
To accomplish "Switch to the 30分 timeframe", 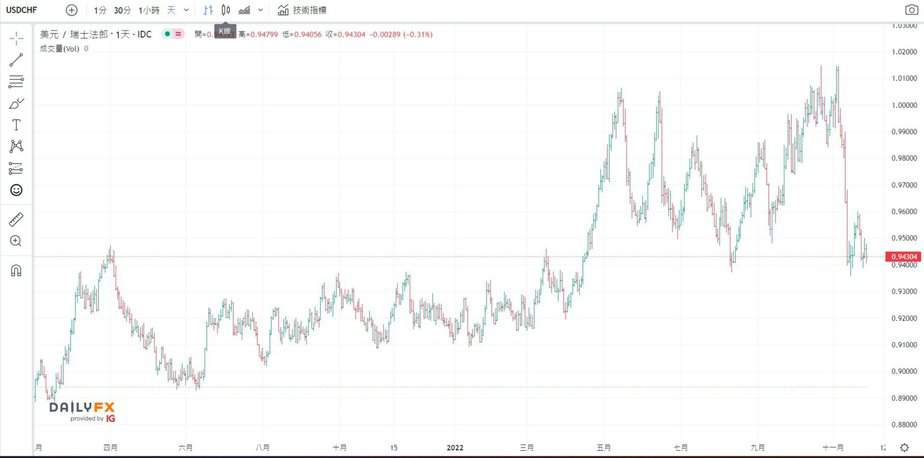I will 122,10.
